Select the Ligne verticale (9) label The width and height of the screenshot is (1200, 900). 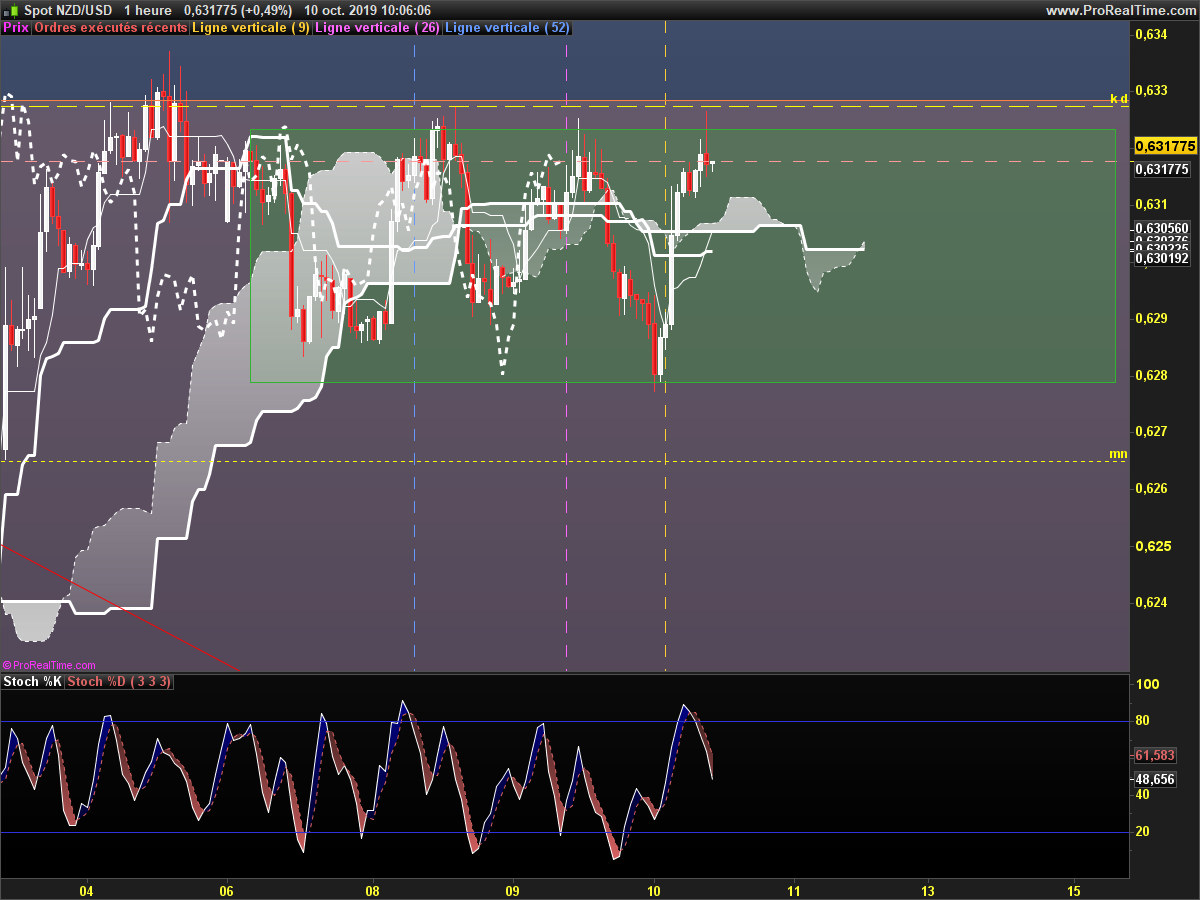[x=251, y=28]
